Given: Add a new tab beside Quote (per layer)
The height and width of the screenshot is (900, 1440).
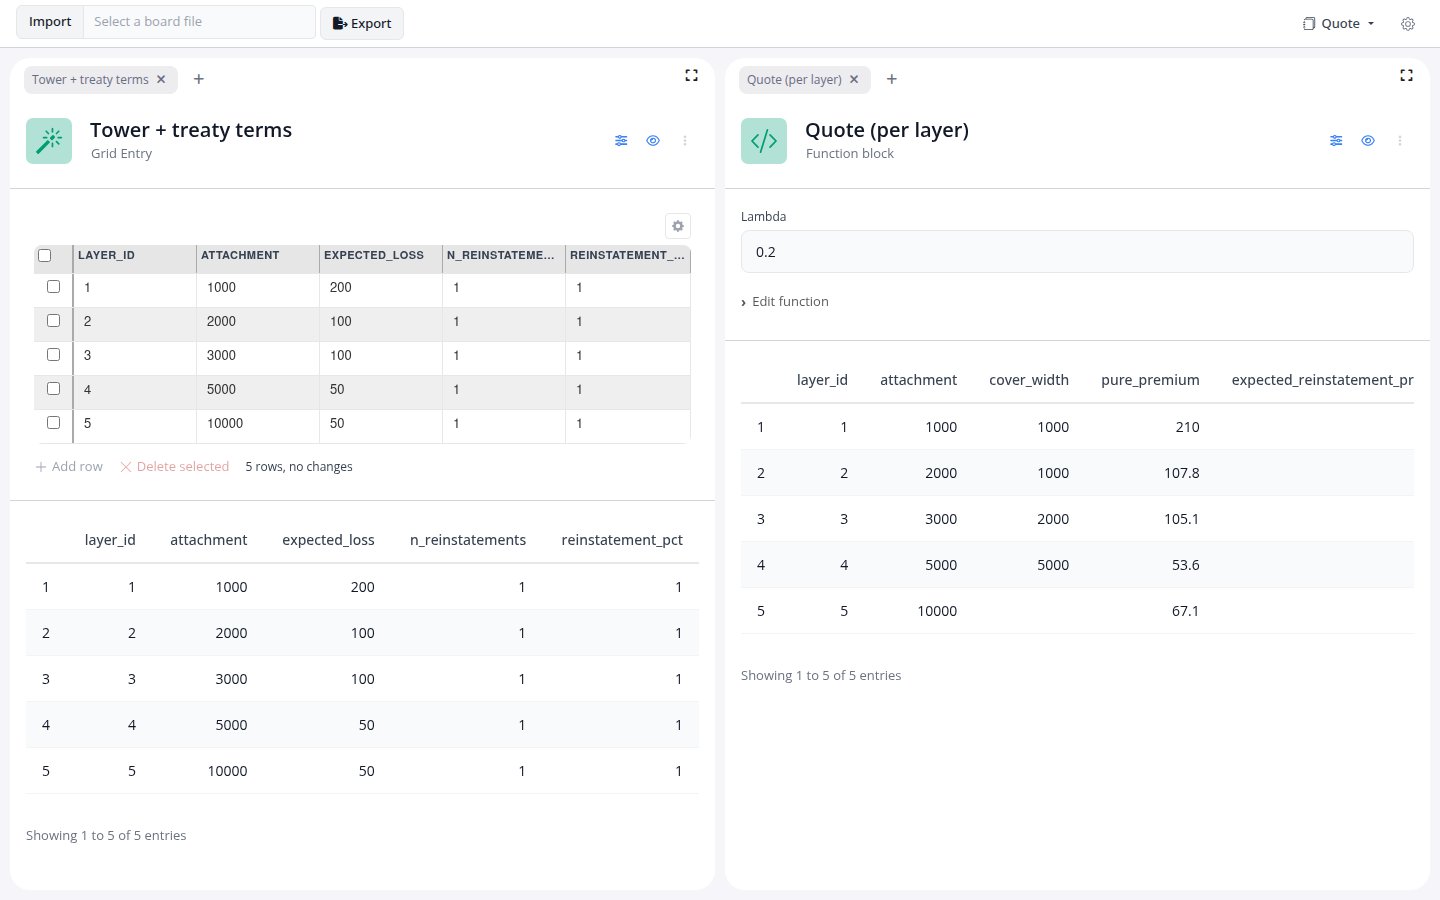Looking at the screenshot, I should click(892, 79).
